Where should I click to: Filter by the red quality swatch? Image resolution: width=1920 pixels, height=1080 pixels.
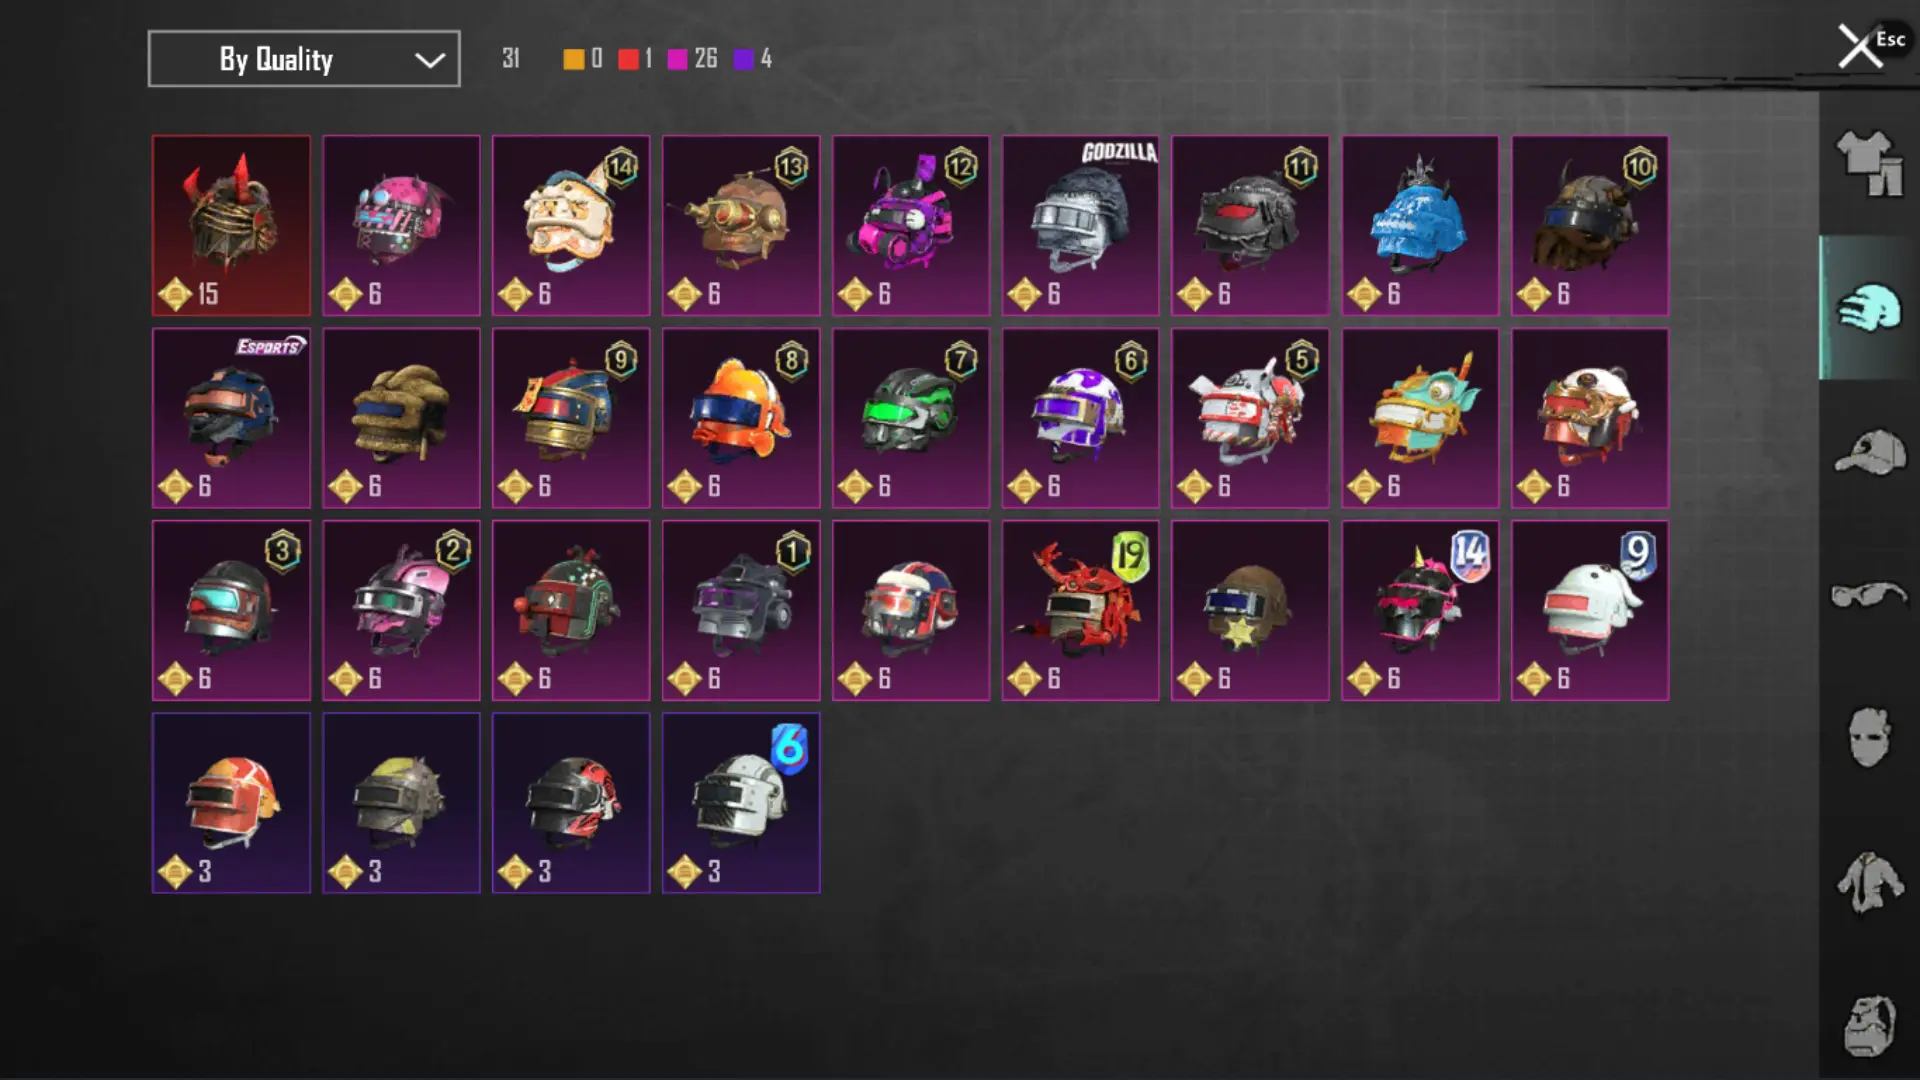click(x=628, y=59)
